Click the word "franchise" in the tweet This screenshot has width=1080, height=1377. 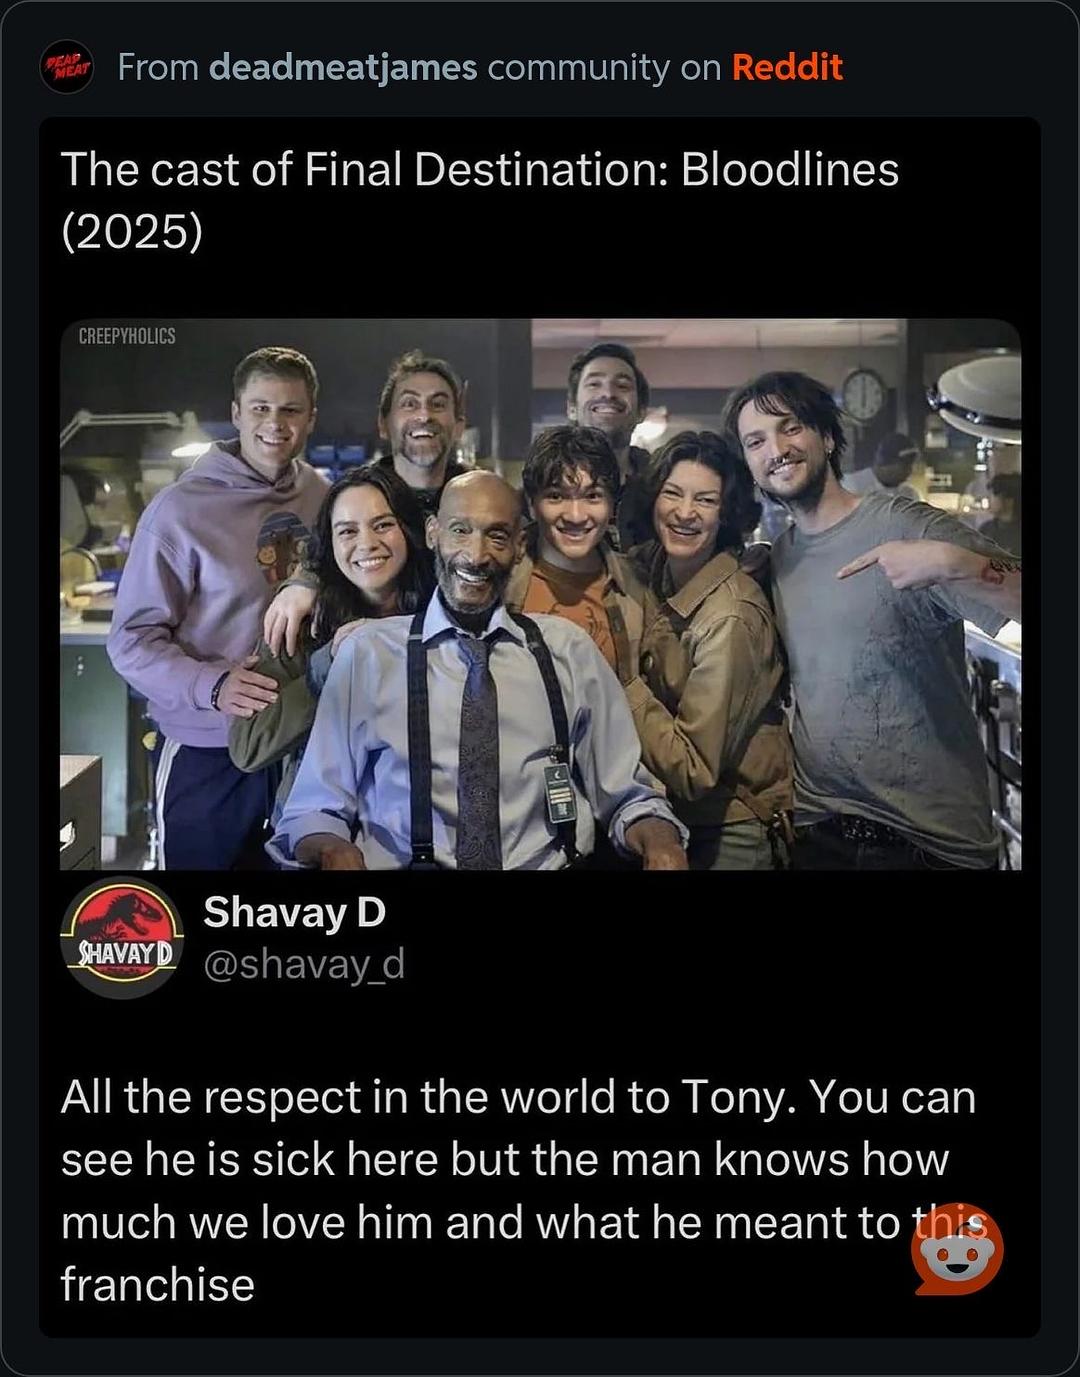click(158, 1285)
